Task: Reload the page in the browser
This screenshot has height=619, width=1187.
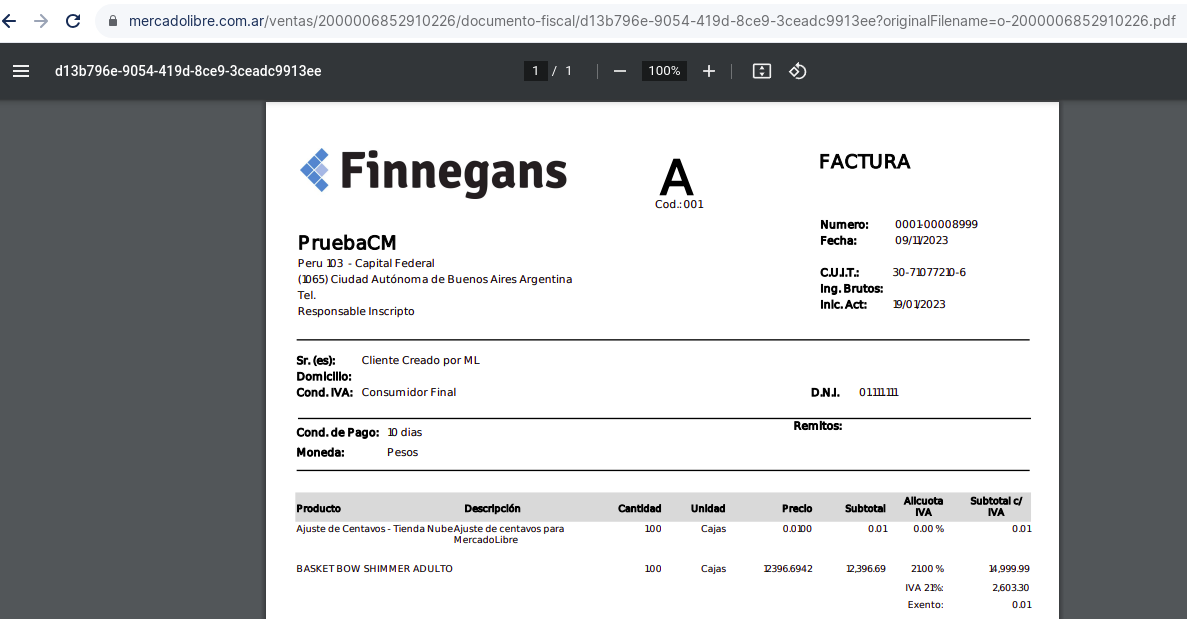Action: click(x=73, y=21)
